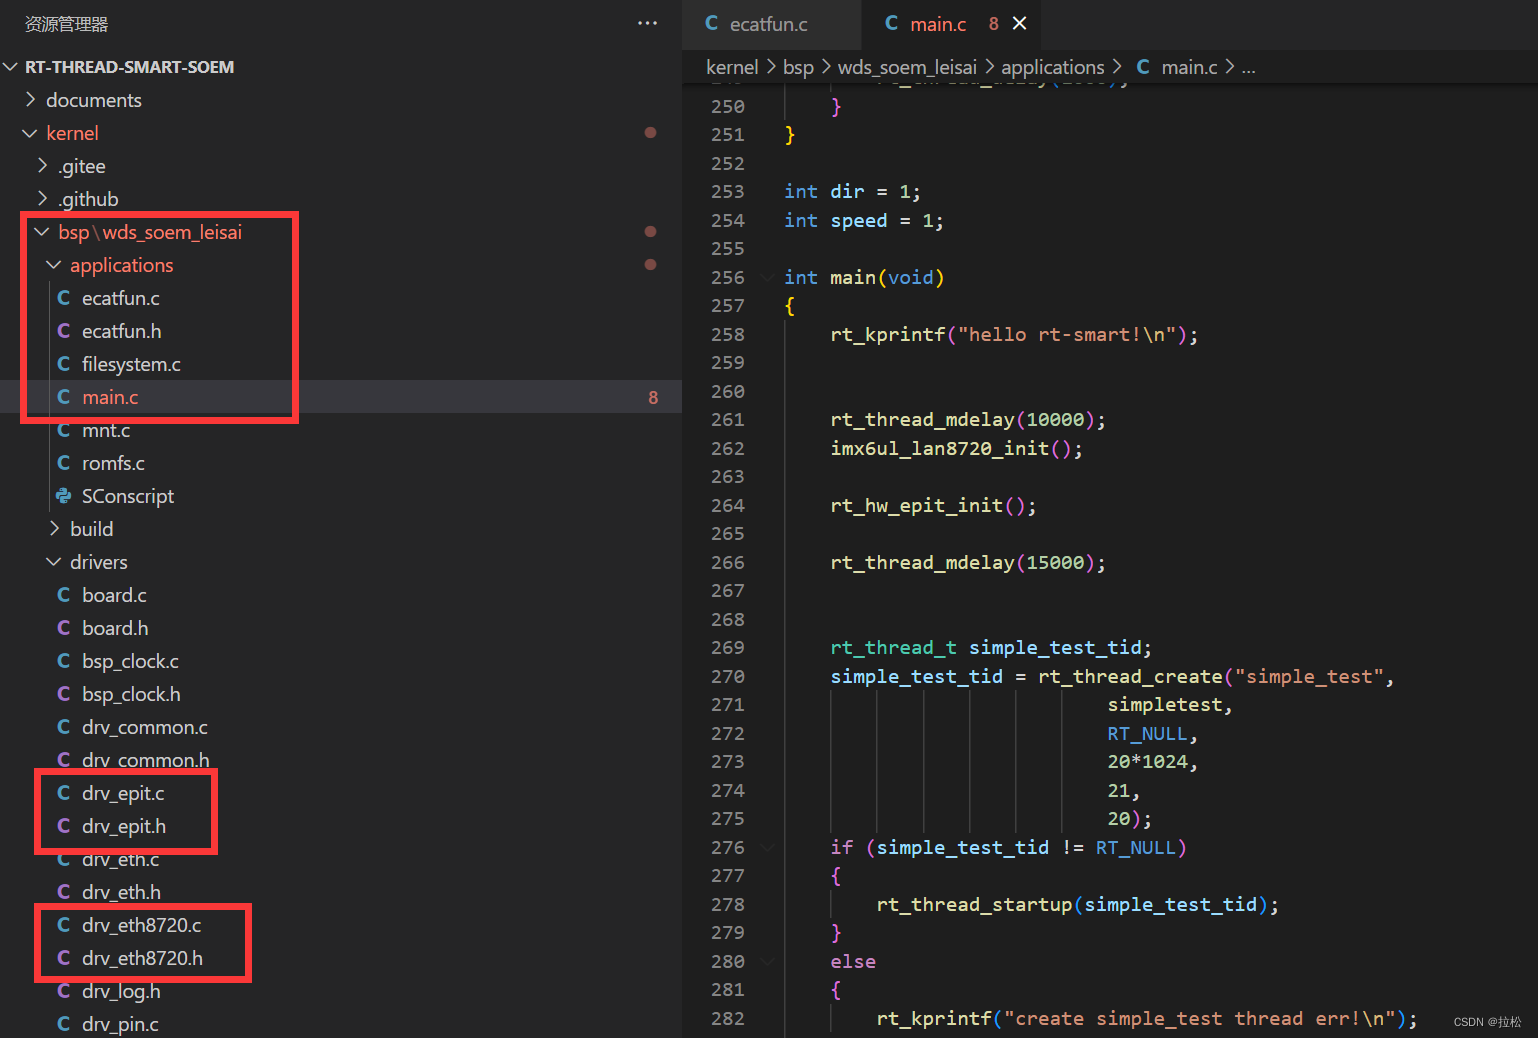Viewport: 1538px width, 1038px height.
Task: Open romfs.c in the file tree
Action: 113,463
